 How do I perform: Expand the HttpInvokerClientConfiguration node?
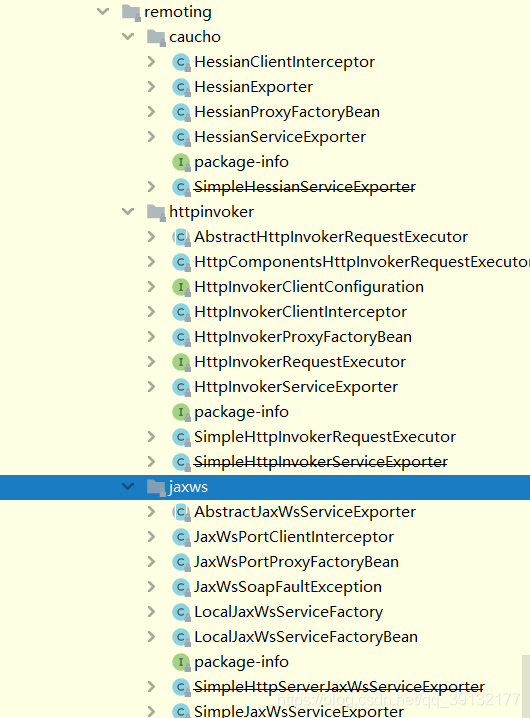tap(152, 287)
